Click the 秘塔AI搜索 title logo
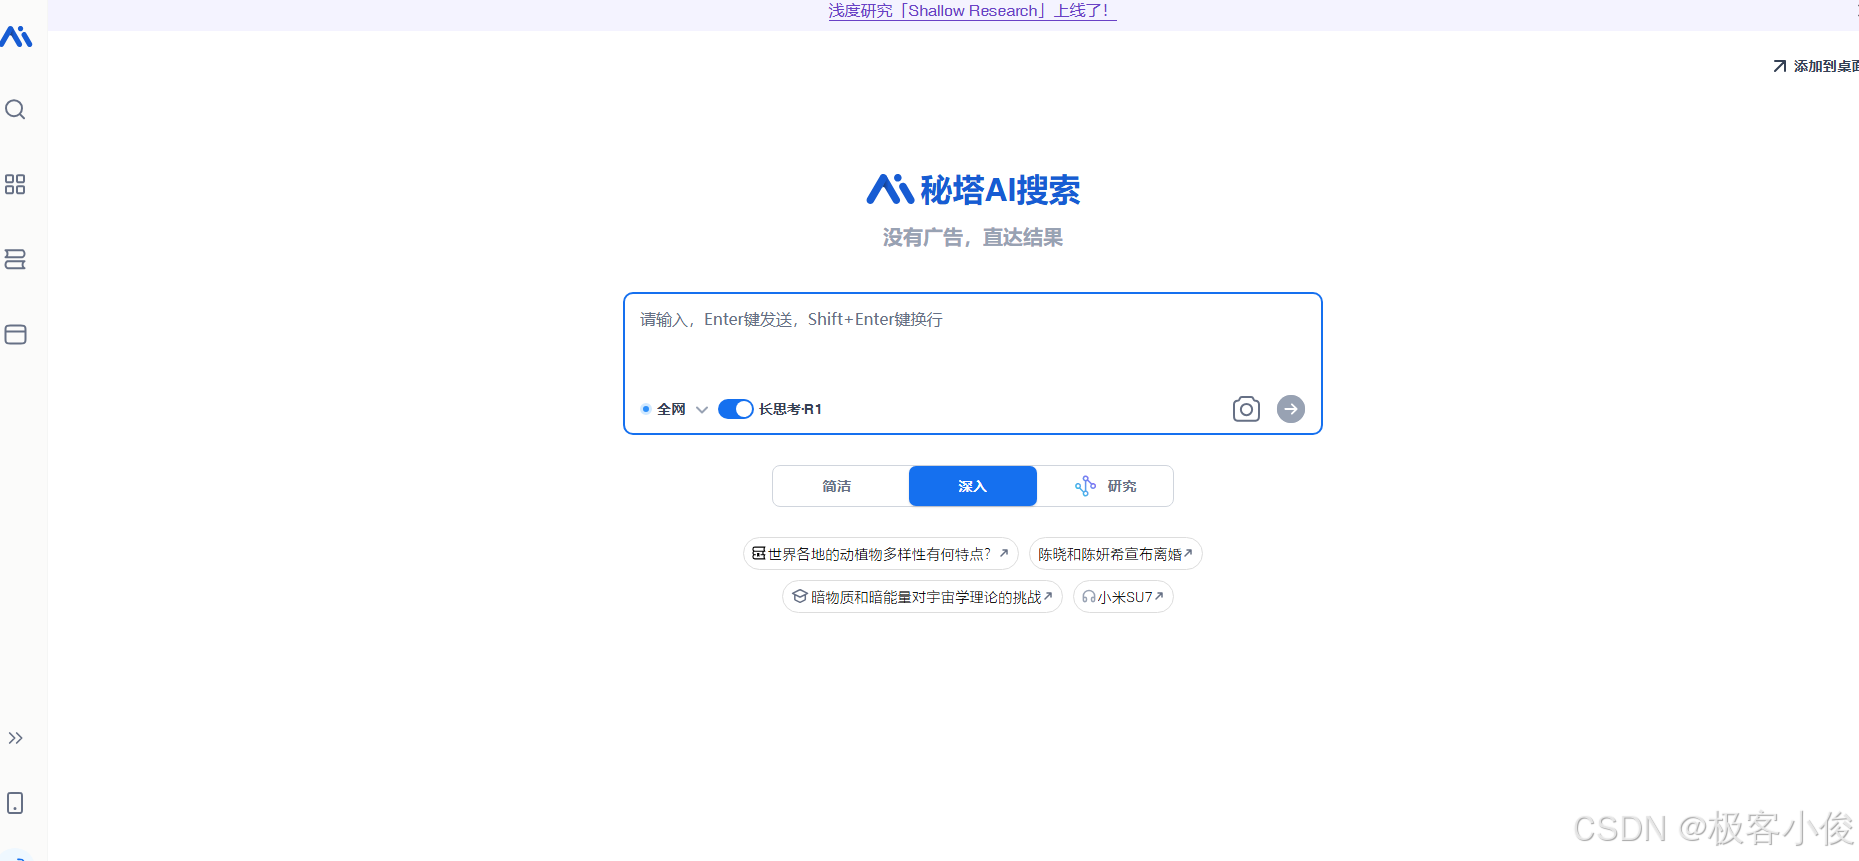The width and height of the screenshot is (1859, 861). pyautogui.click(x=973, y=189)
